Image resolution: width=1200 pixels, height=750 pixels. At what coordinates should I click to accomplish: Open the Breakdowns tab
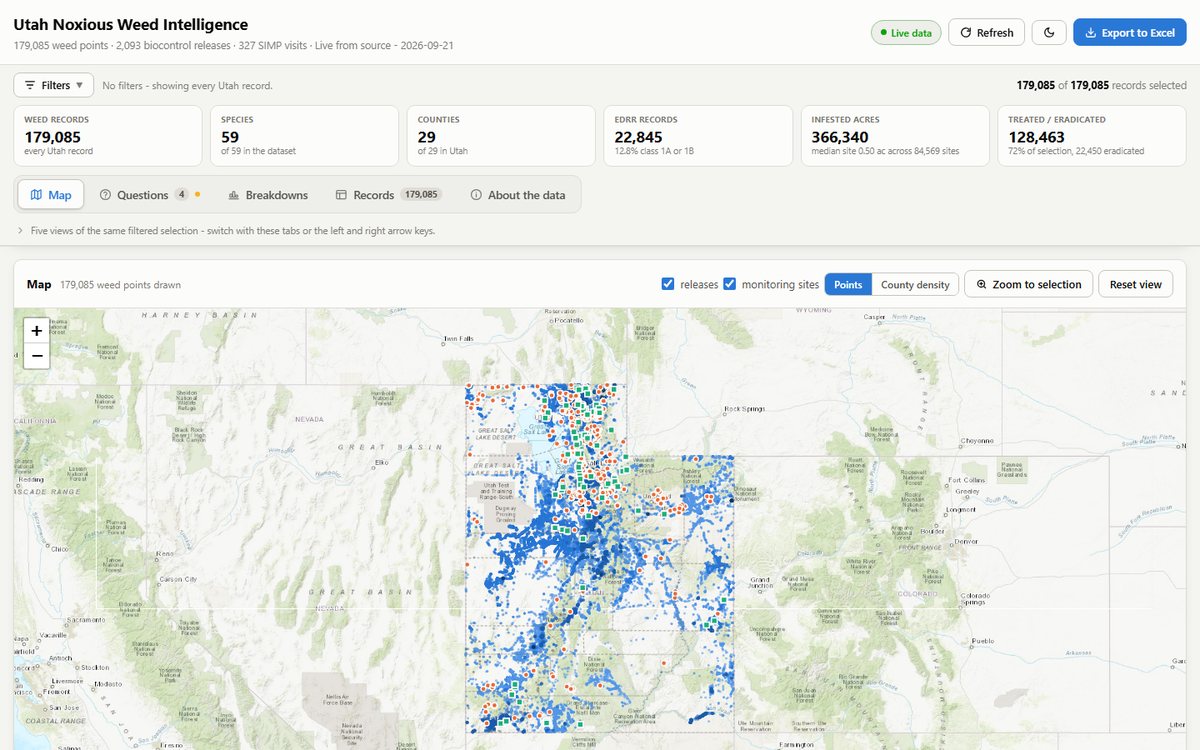pos(268,195)
